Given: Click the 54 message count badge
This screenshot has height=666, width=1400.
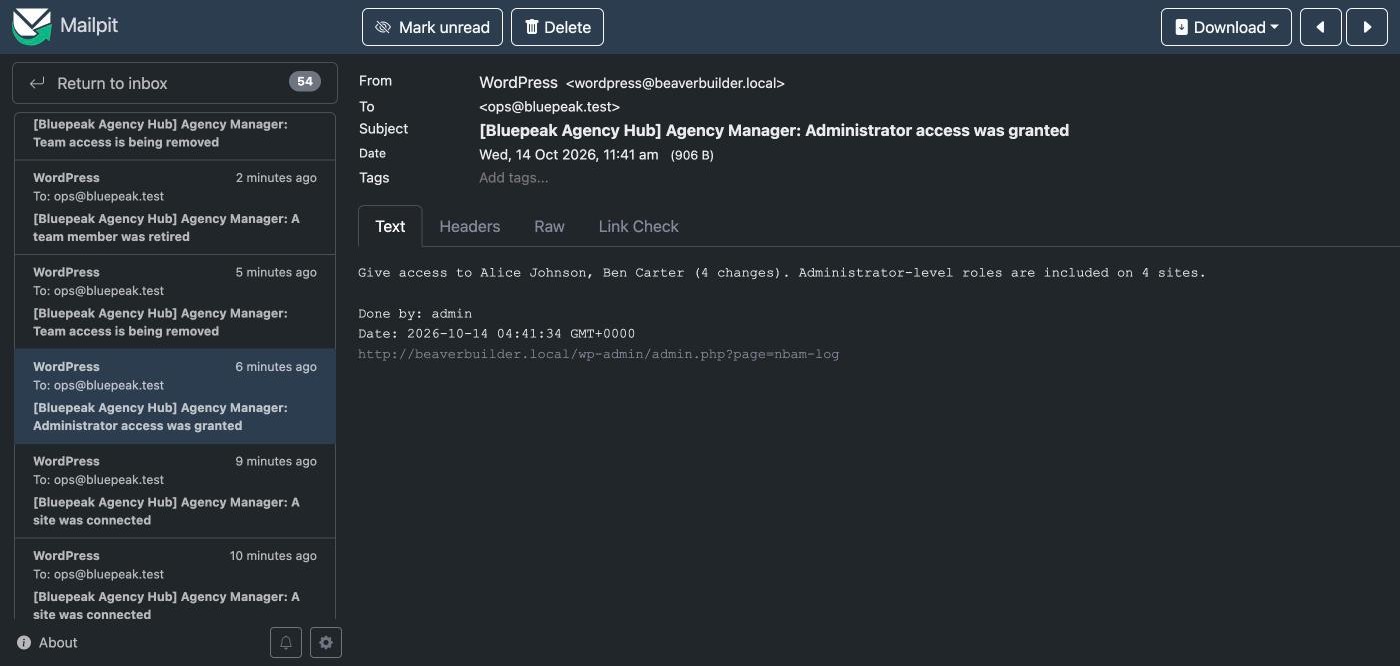Looking at the screenshot, I should (x=305, y=82).
